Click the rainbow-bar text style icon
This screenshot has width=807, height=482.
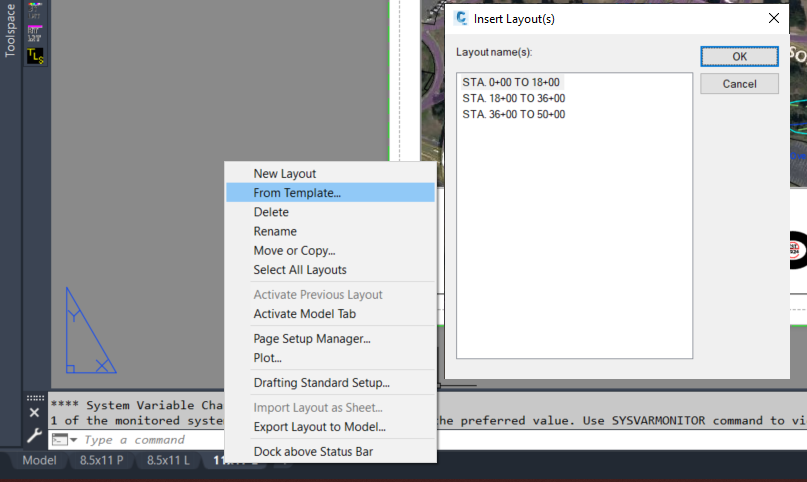(x=34, y=11)
